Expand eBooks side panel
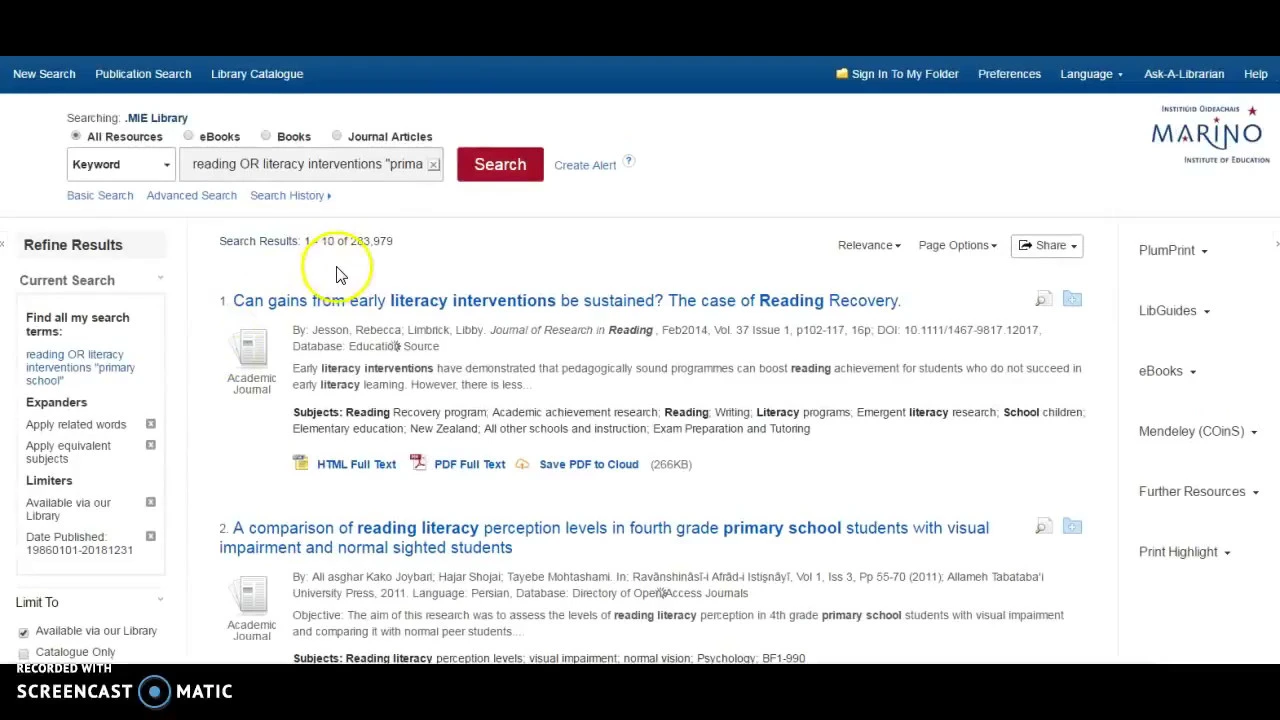 coord(1167,371)
